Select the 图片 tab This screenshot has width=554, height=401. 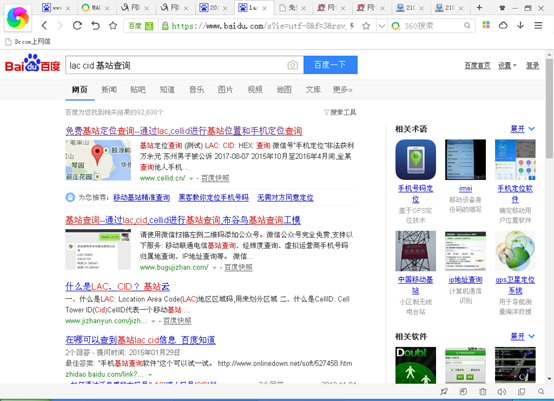225,90
